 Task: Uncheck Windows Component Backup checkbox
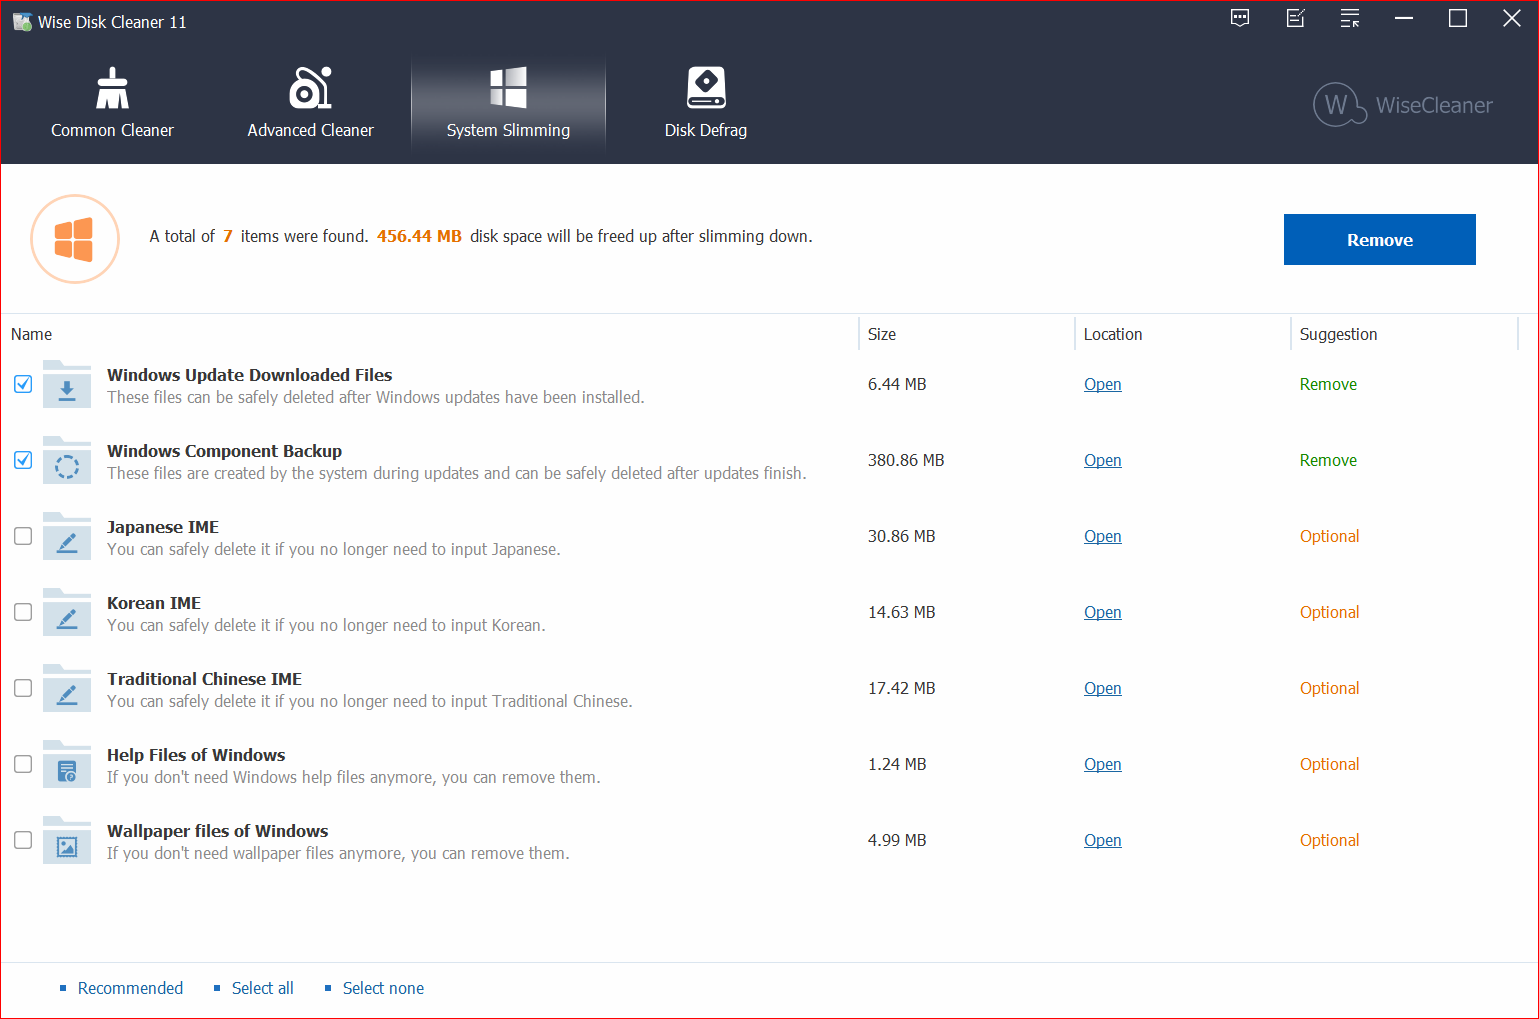(x=23, y=460)
